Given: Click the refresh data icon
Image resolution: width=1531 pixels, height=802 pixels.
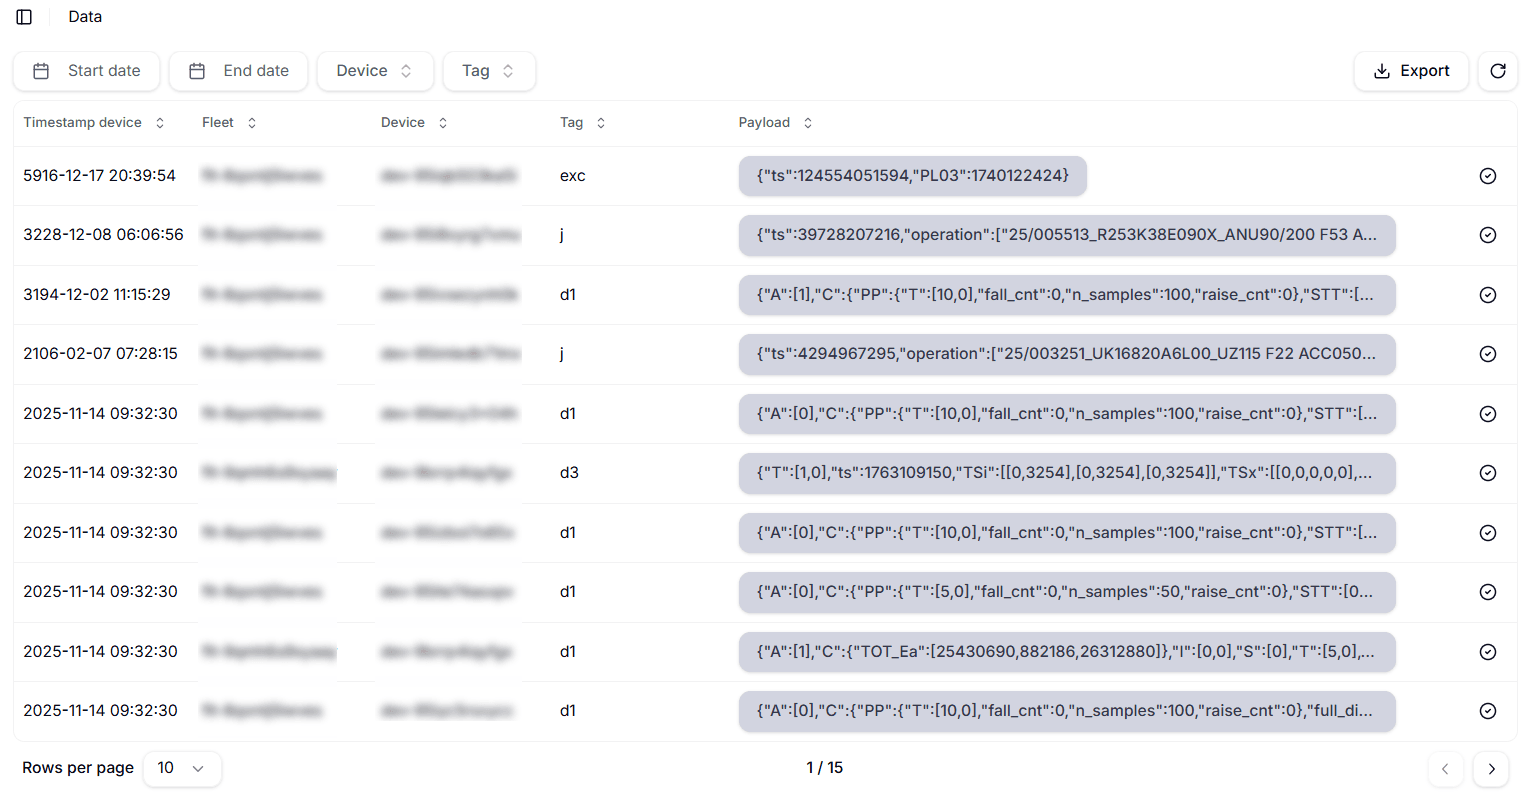Looking at the screenshot, I should (x=1497, y=71).
